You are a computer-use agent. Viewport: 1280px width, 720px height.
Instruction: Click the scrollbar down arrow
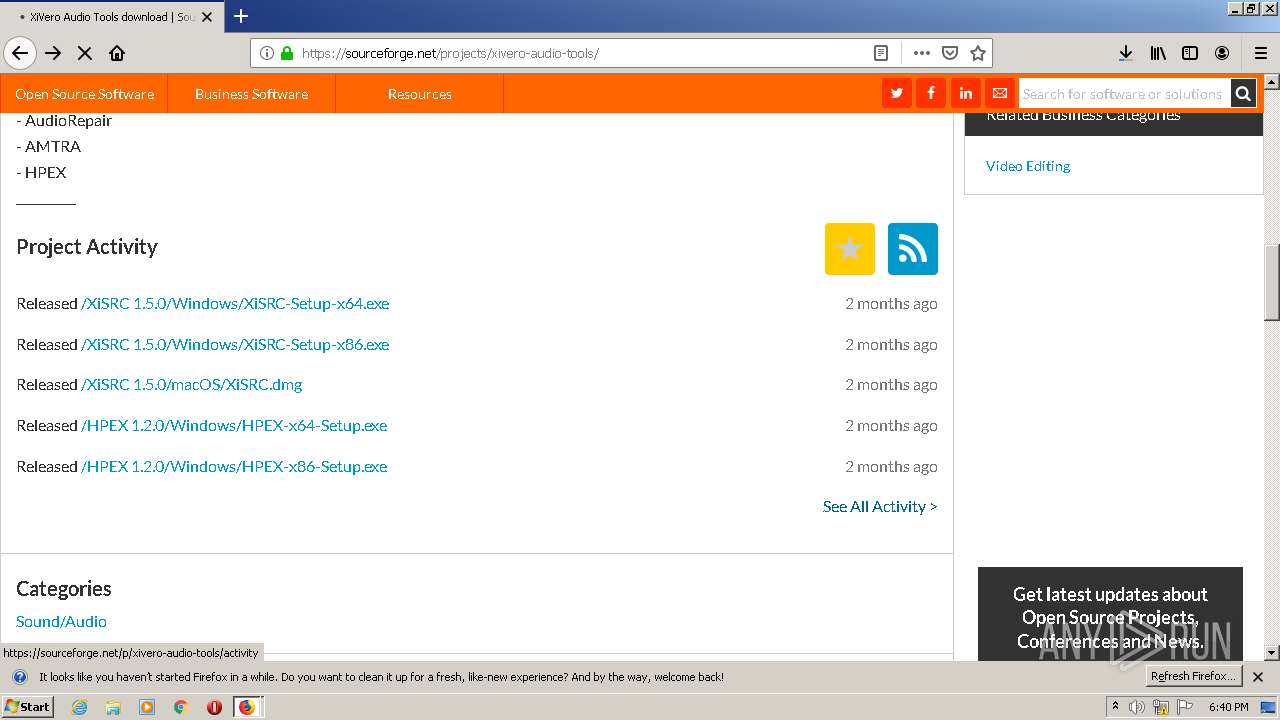(1272, 653)
